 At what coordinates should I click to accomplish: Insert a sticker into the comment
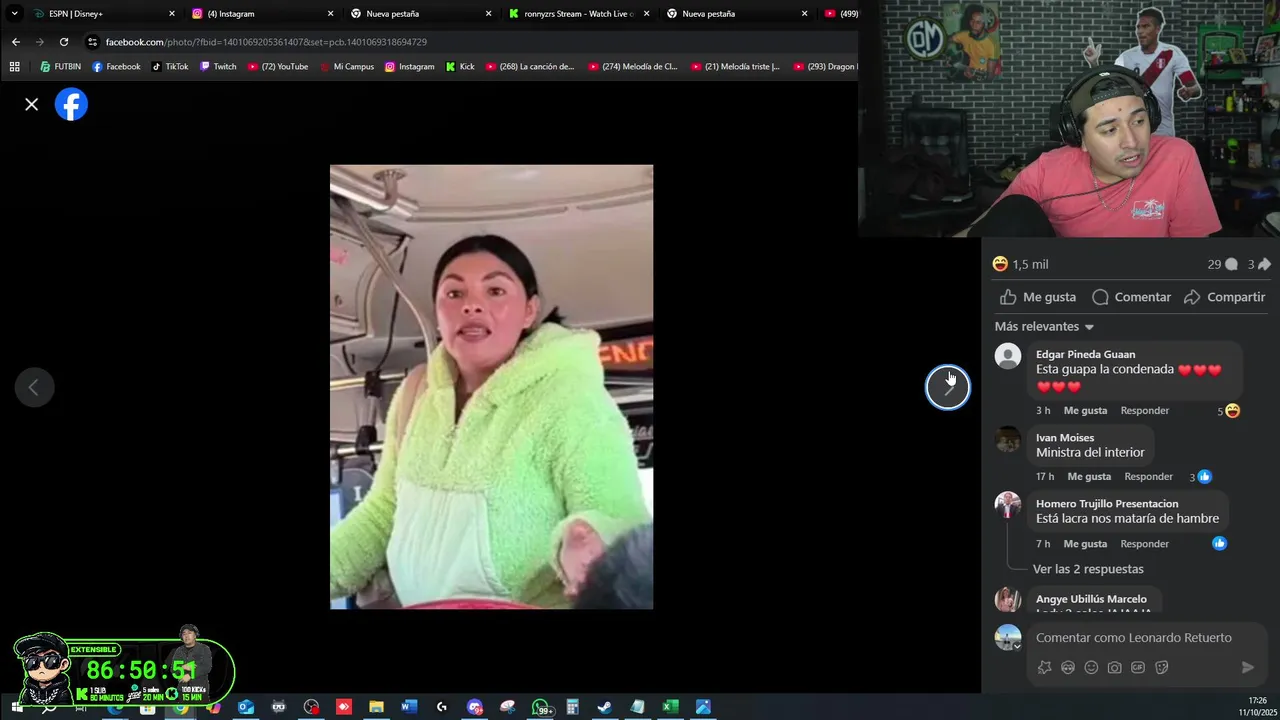pyautogui.click(x=1161, y=667)
